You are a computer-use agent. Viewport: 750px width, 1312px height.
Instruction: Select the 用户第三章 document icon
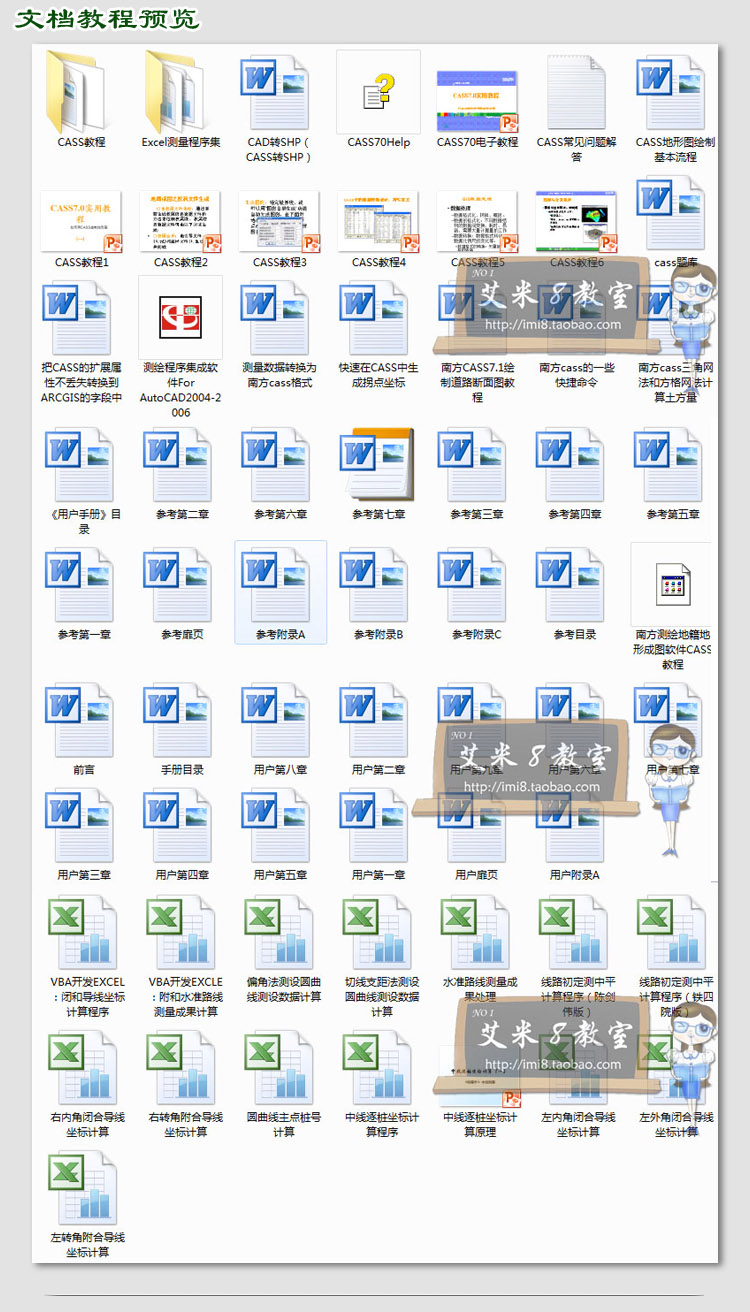[x=81, y=827]
